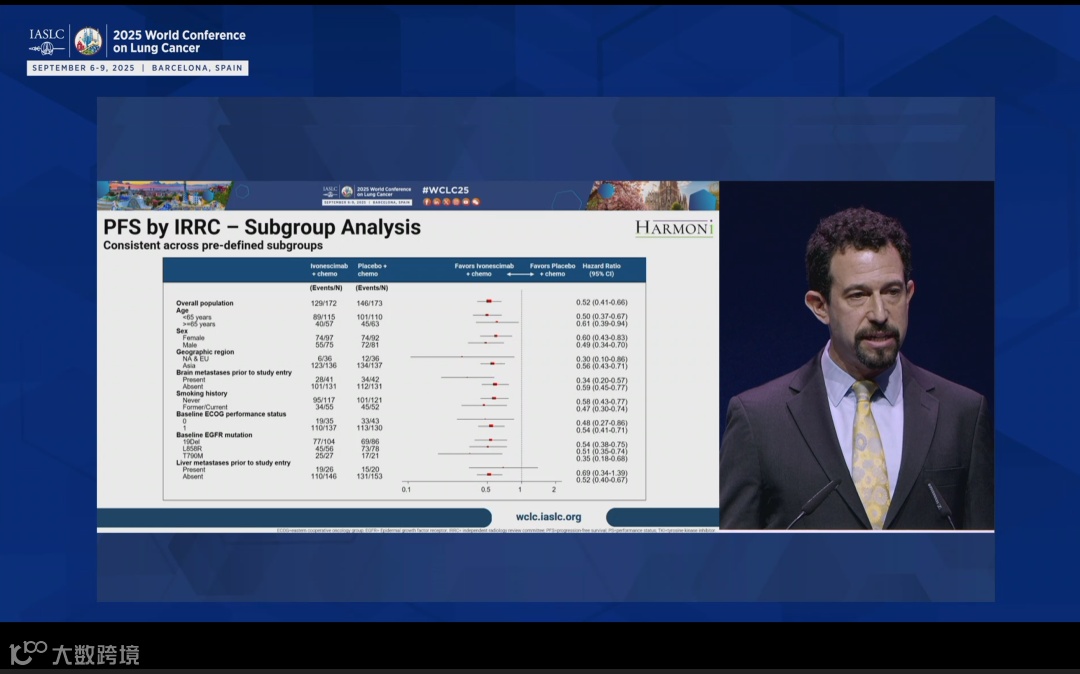The width and height of the screenshot is (1080, 674).
Task: Click events value '129/172' for overall population
Action: (x=324, y=303)
